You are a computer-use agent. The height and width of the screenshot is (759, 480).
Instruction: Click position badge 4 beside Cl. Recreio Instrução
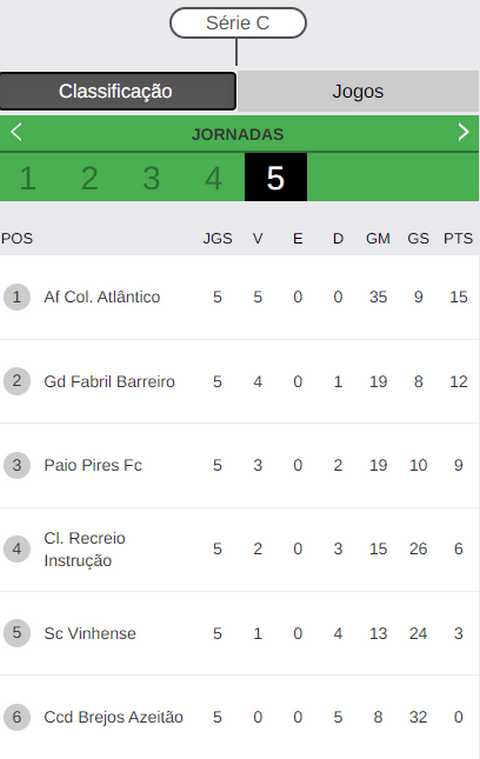(17, 549)
